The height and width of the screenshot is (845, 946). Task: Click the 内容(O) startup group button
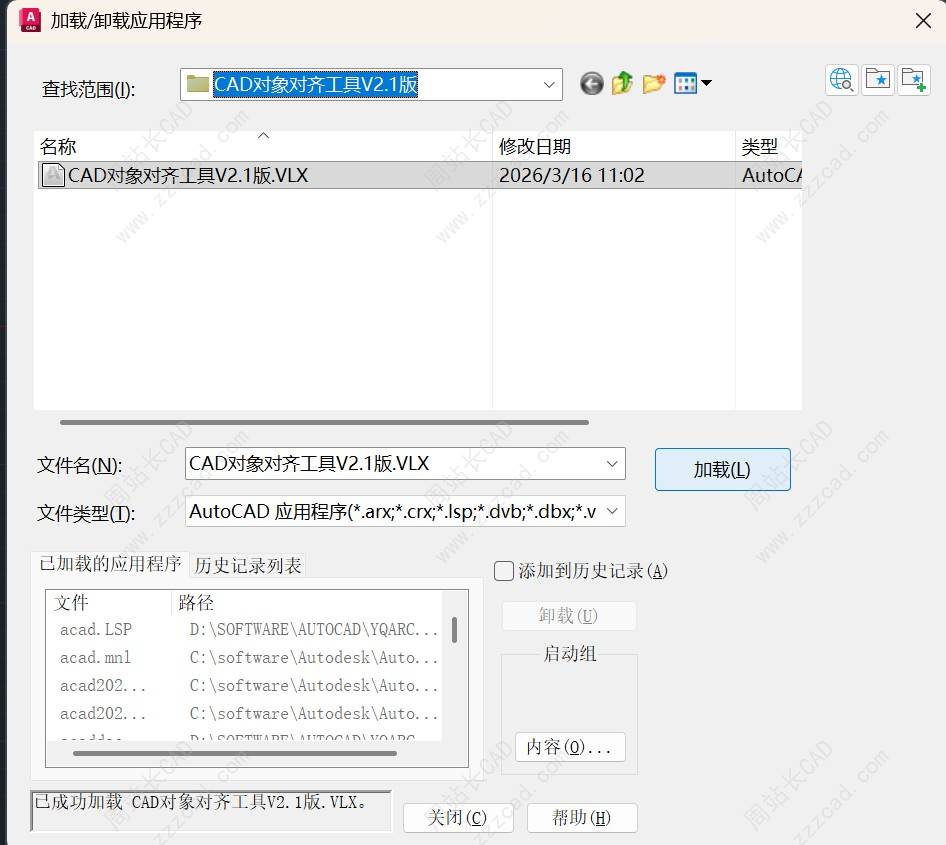tap(569, 746)
